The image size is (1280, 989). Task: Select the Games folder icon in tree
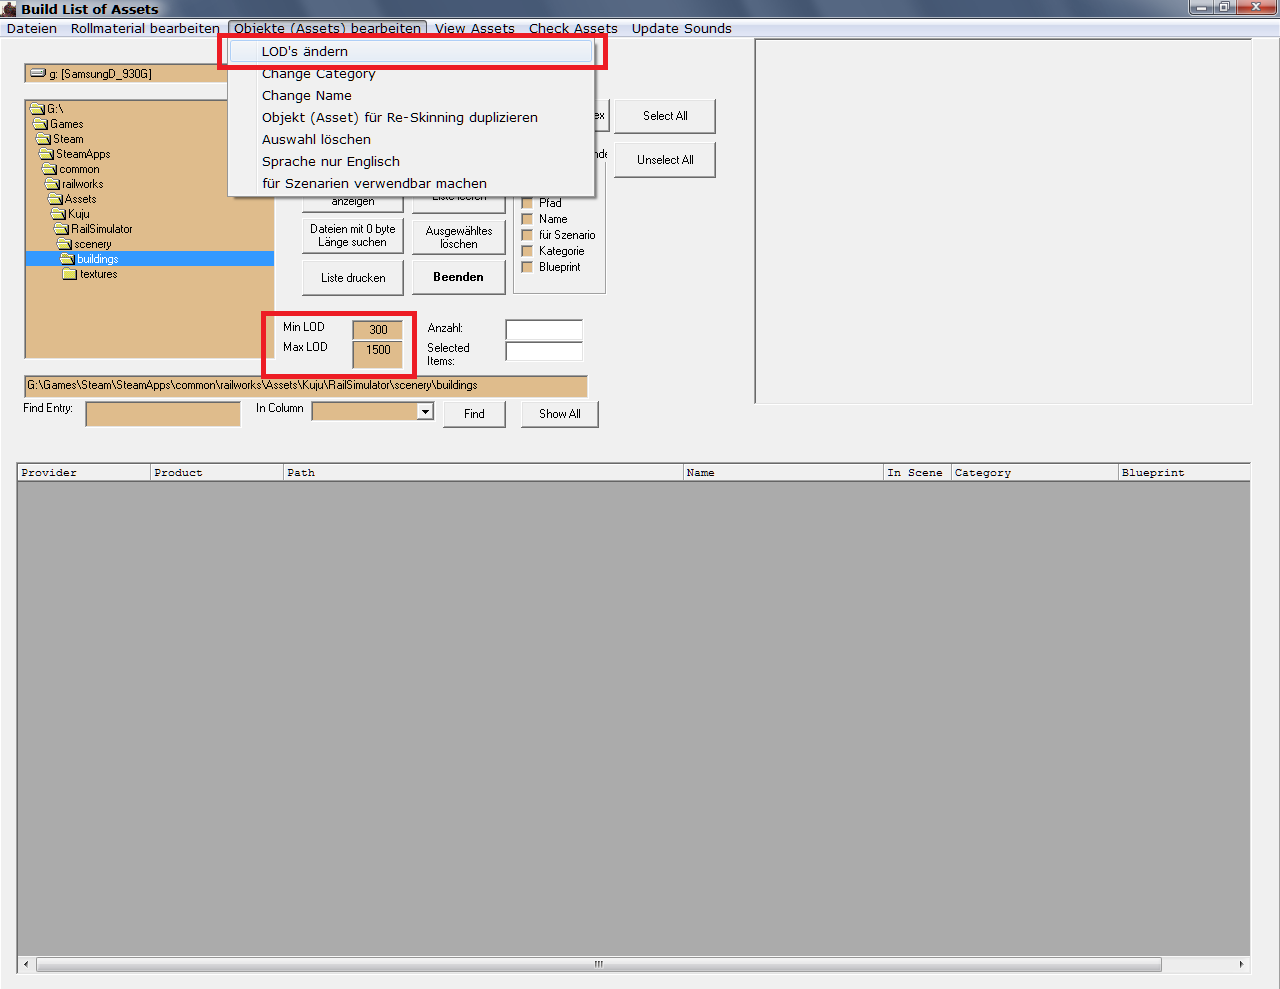click(x=41, y=124)
